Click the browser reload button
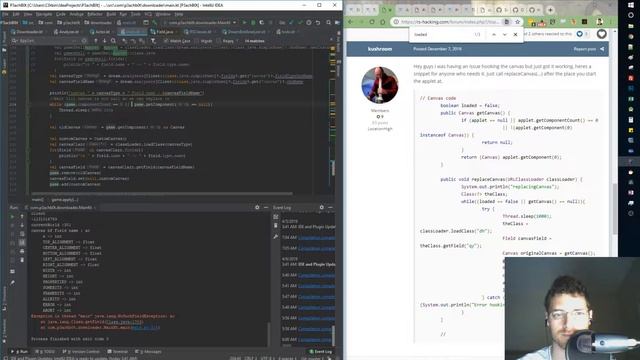The height and width of the screenshot is (360, 640). pyautogui.click(x=371, y=22)
